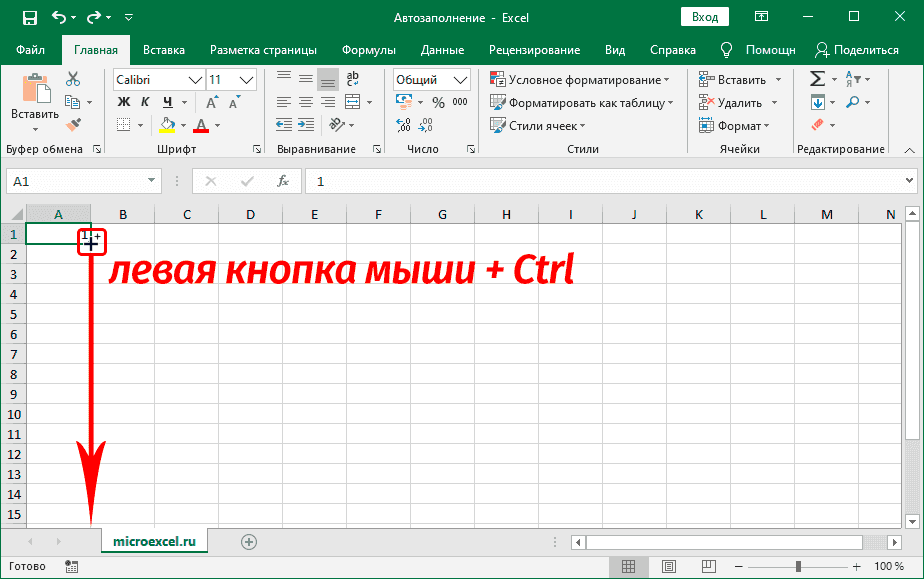Toggle center alignment in Выравнивание group

click(x=305, y=101)
